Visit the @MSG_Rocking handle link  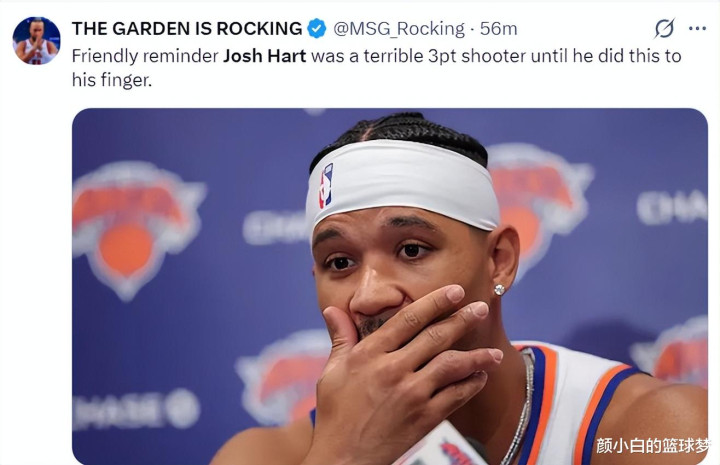coord(399,28)
